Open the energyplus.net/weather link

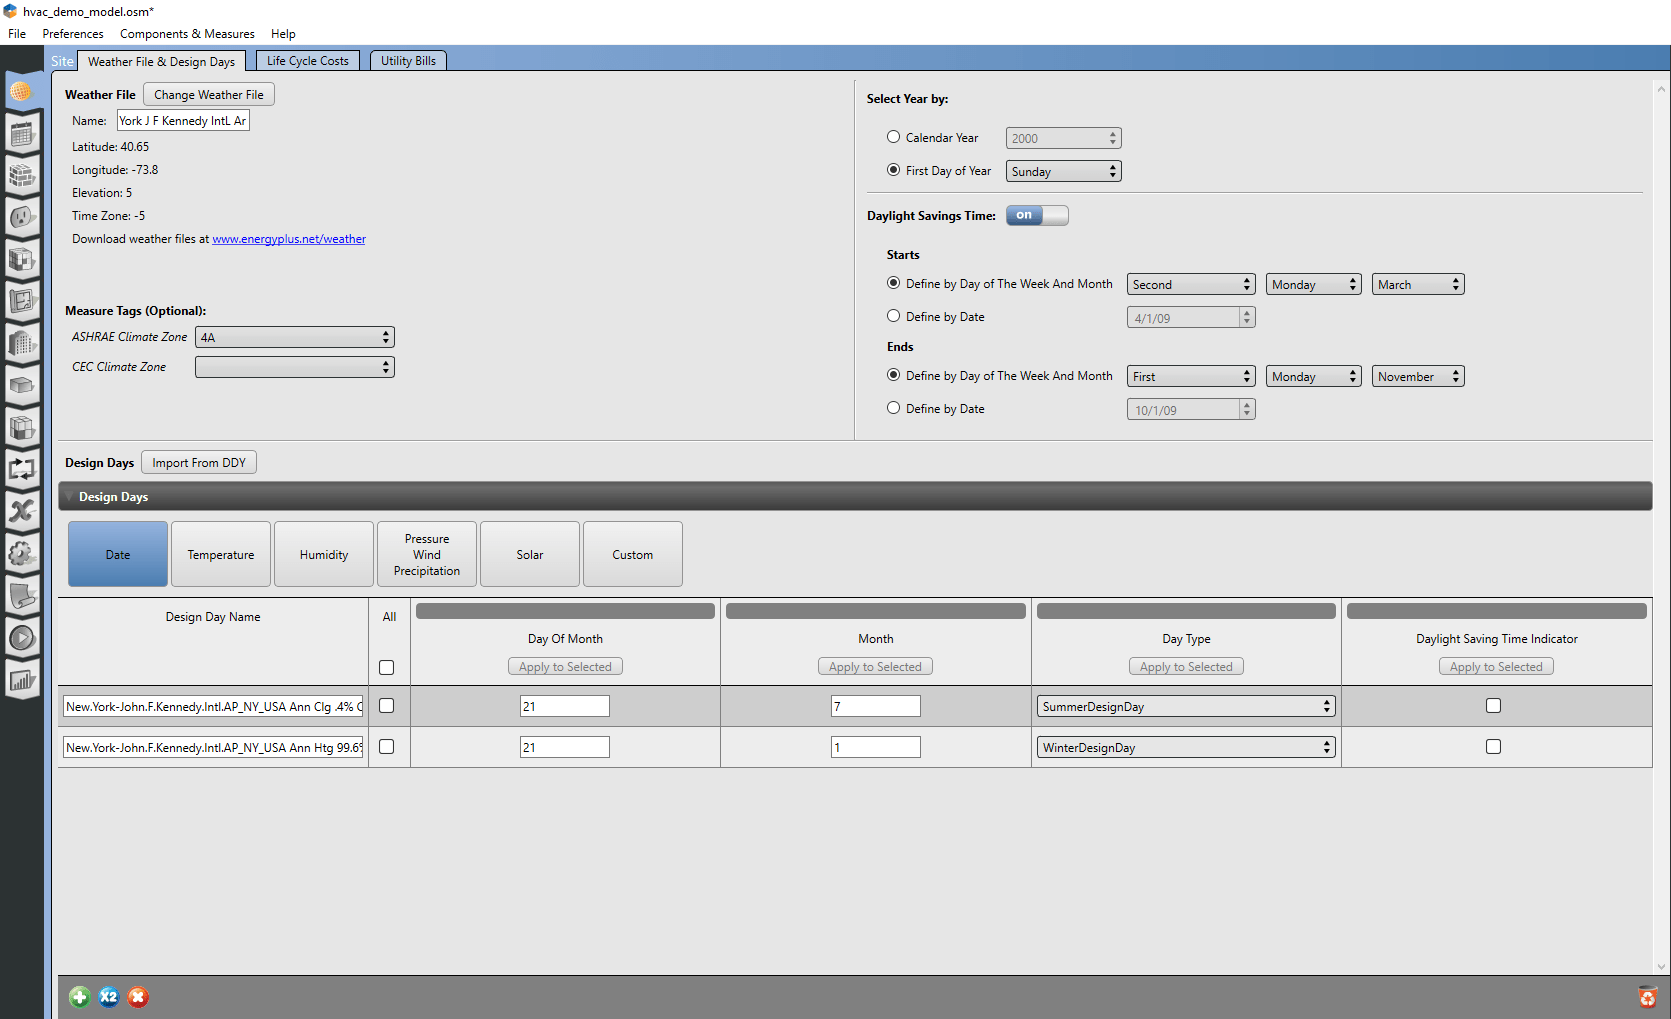[x=289, y=239]
